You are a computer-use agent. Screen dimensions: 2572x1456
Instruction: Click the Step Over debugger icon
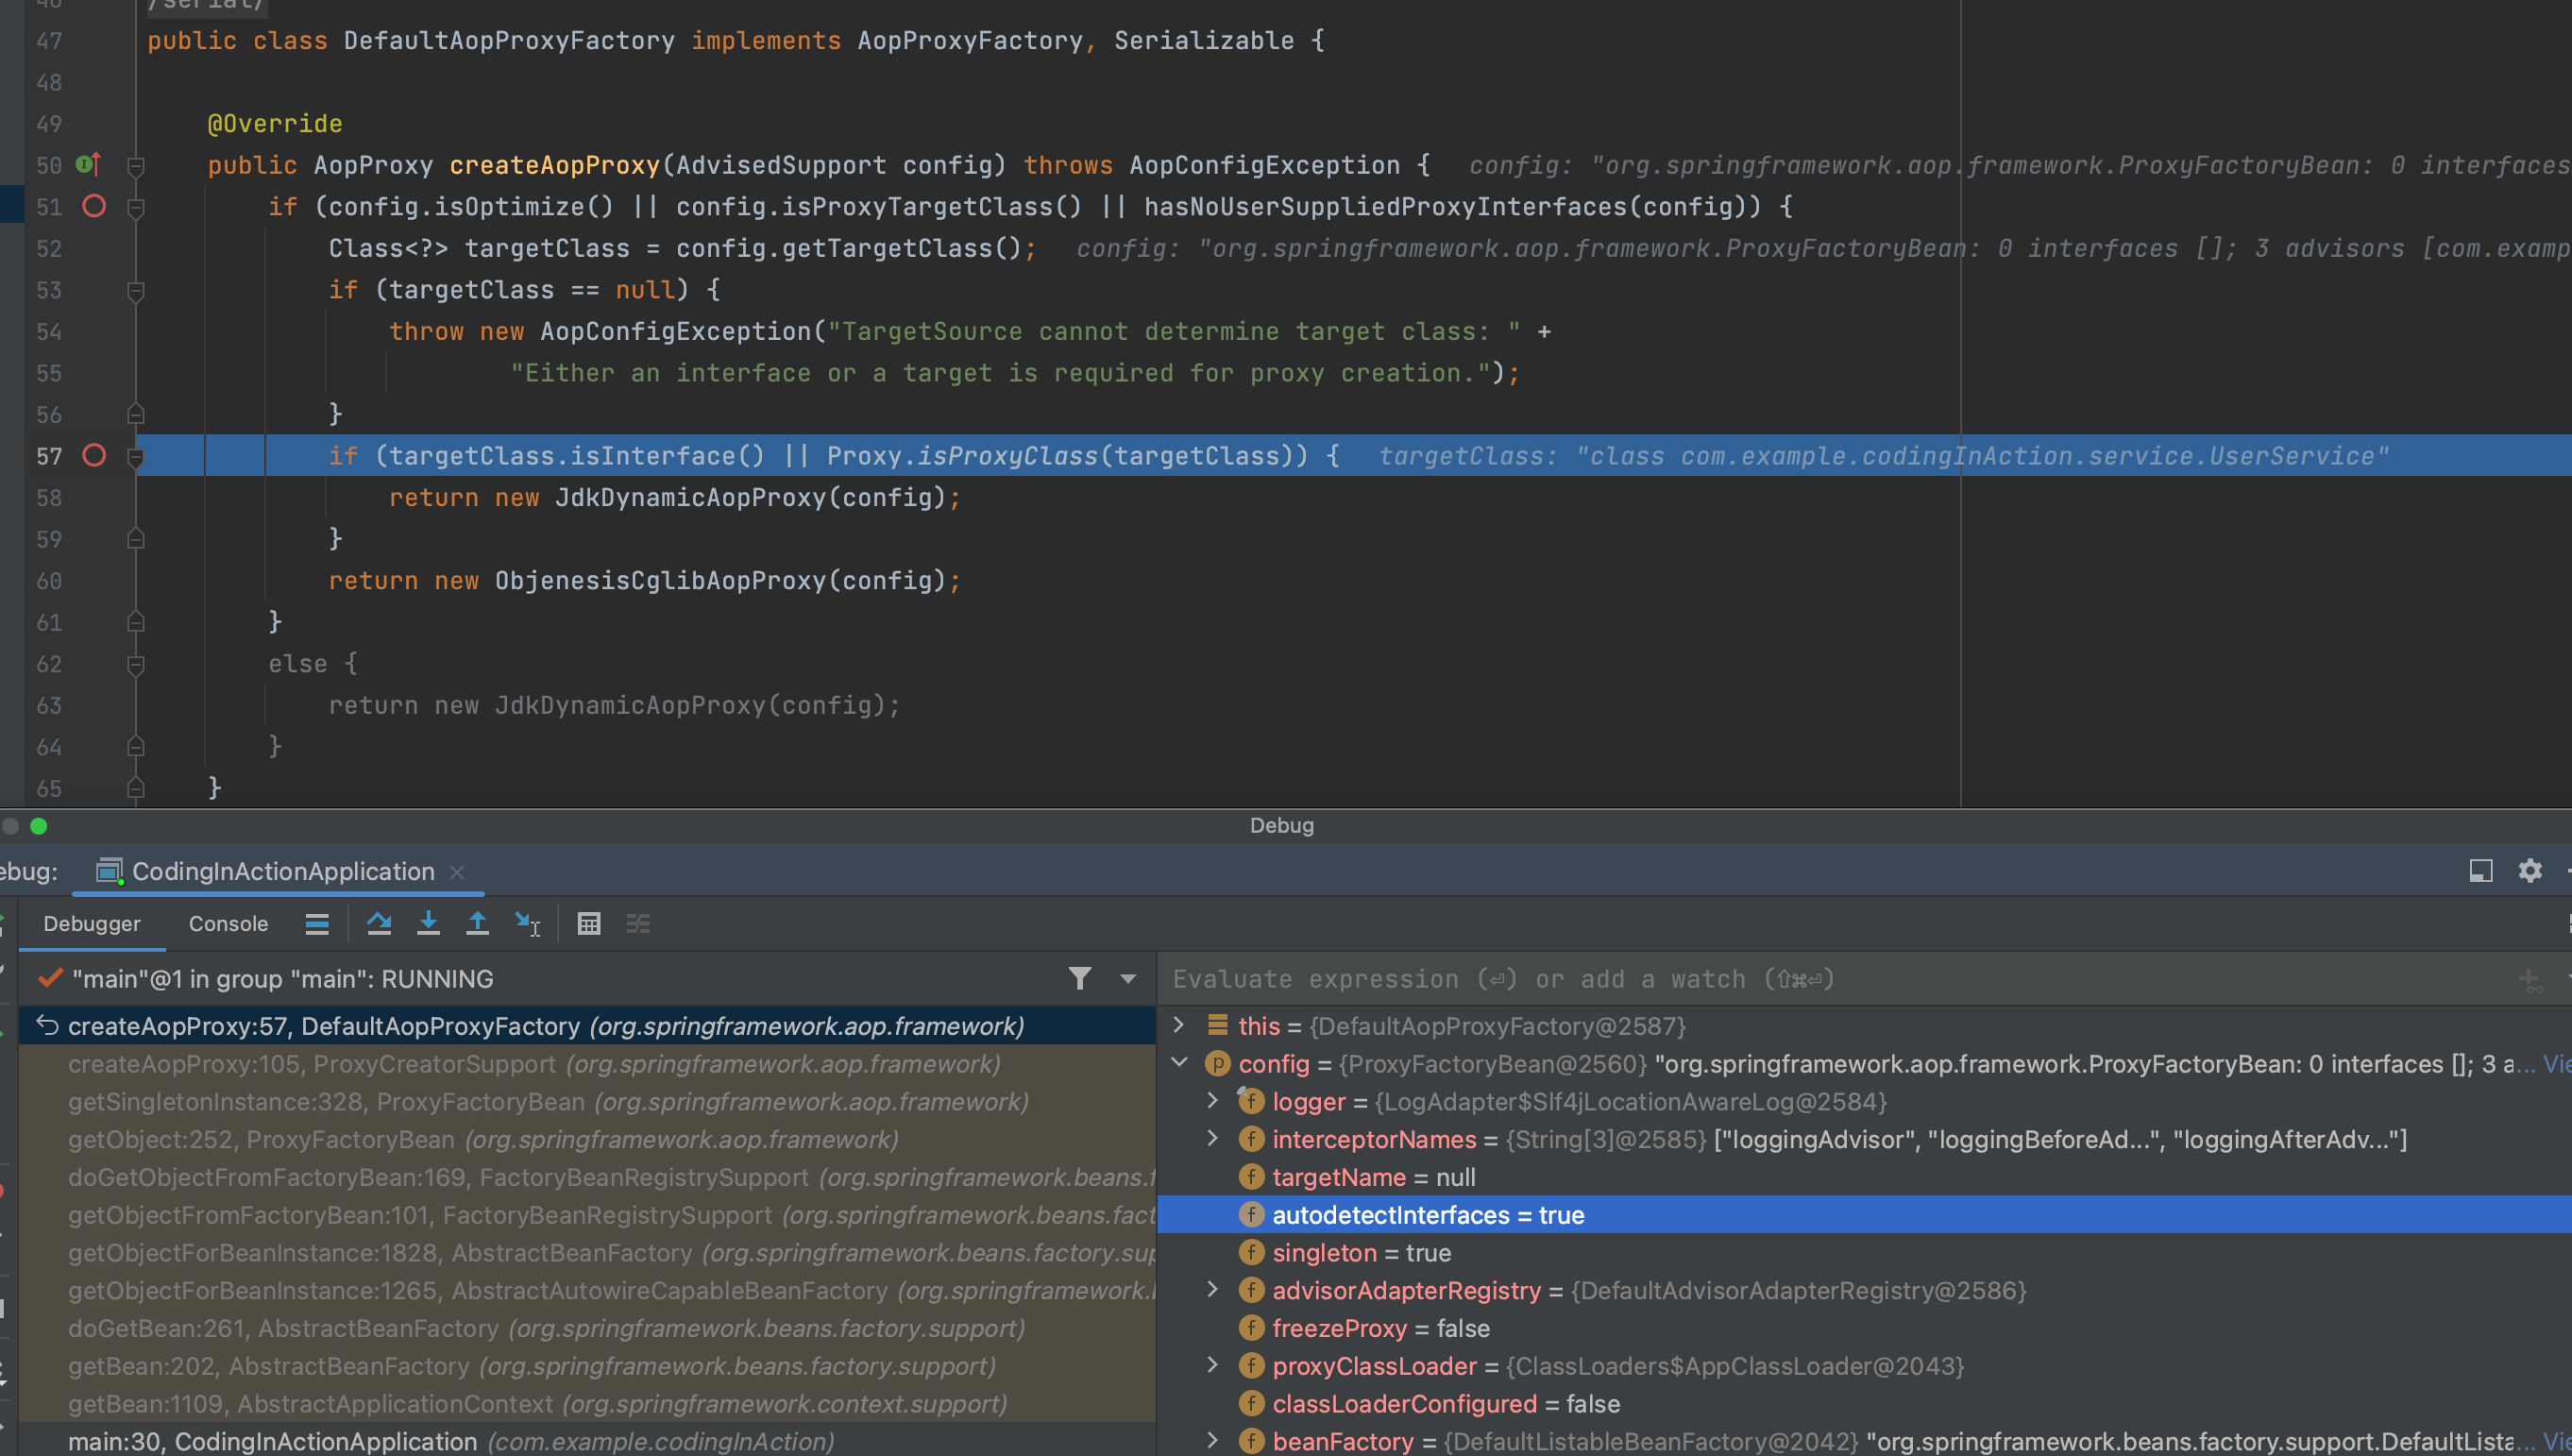pos(379,924)
